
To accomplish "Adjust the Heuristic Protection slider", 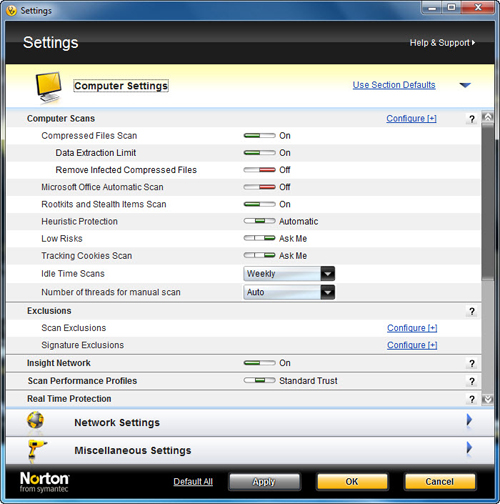I will click(259, 221).
